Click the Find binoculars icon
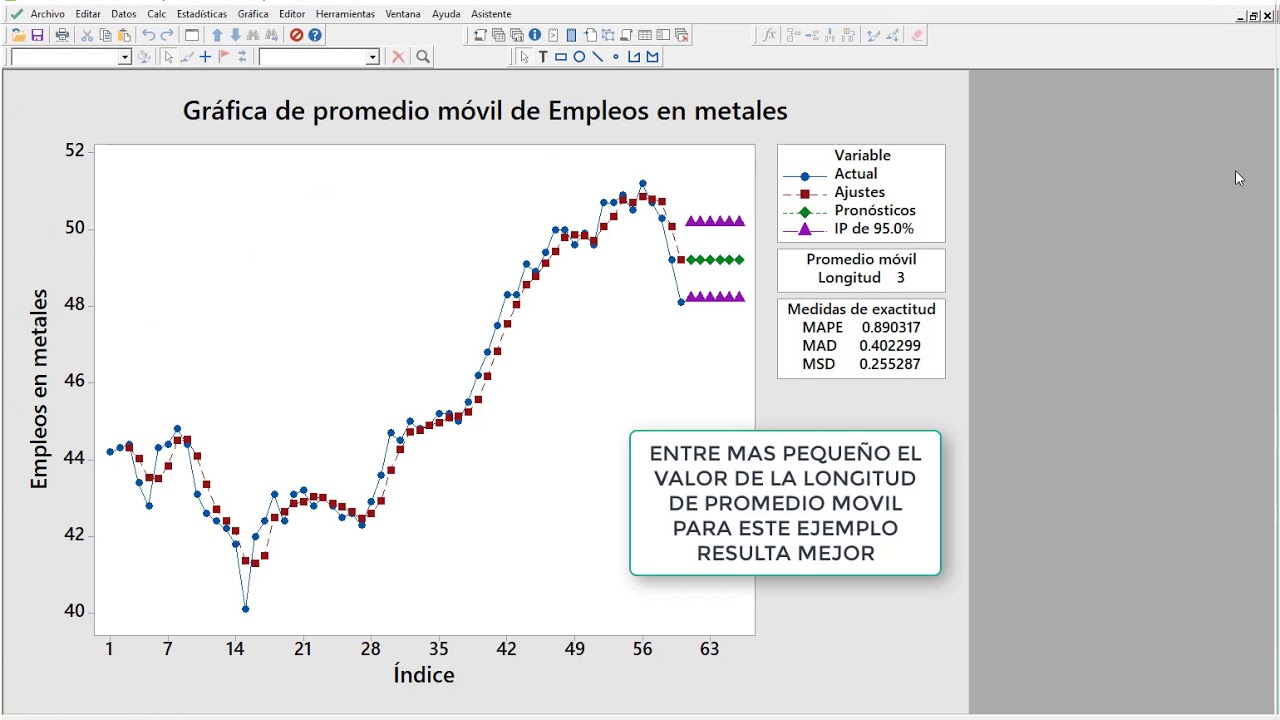The height and width of the screenshot is (720, 1280). pyautogui.click(x=253, y=35)
